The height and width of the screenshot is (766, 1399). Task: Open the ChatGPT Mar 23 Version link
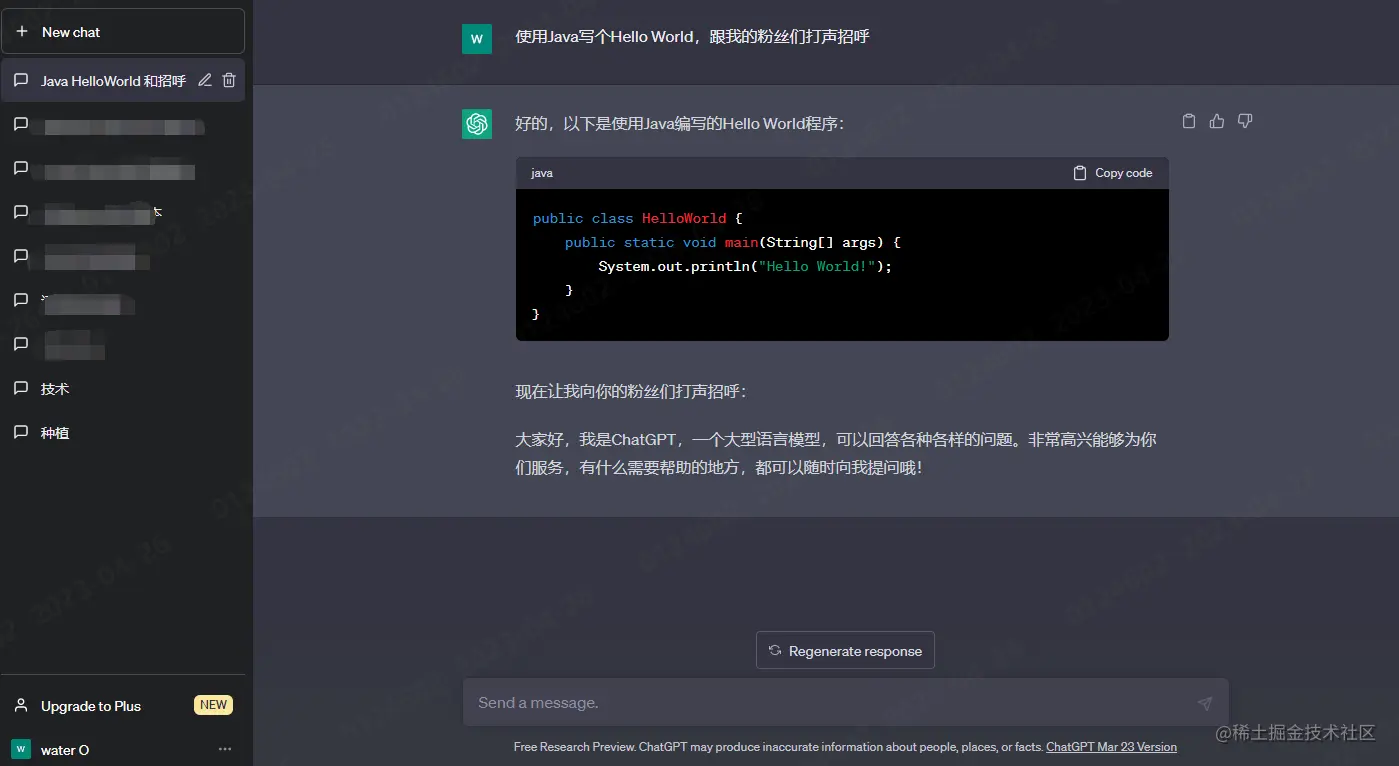[x=1111, y=747]
